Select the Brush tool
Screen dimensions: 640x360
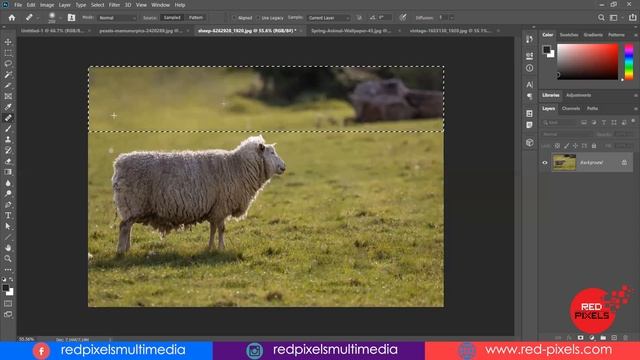(x=8, y=129)
